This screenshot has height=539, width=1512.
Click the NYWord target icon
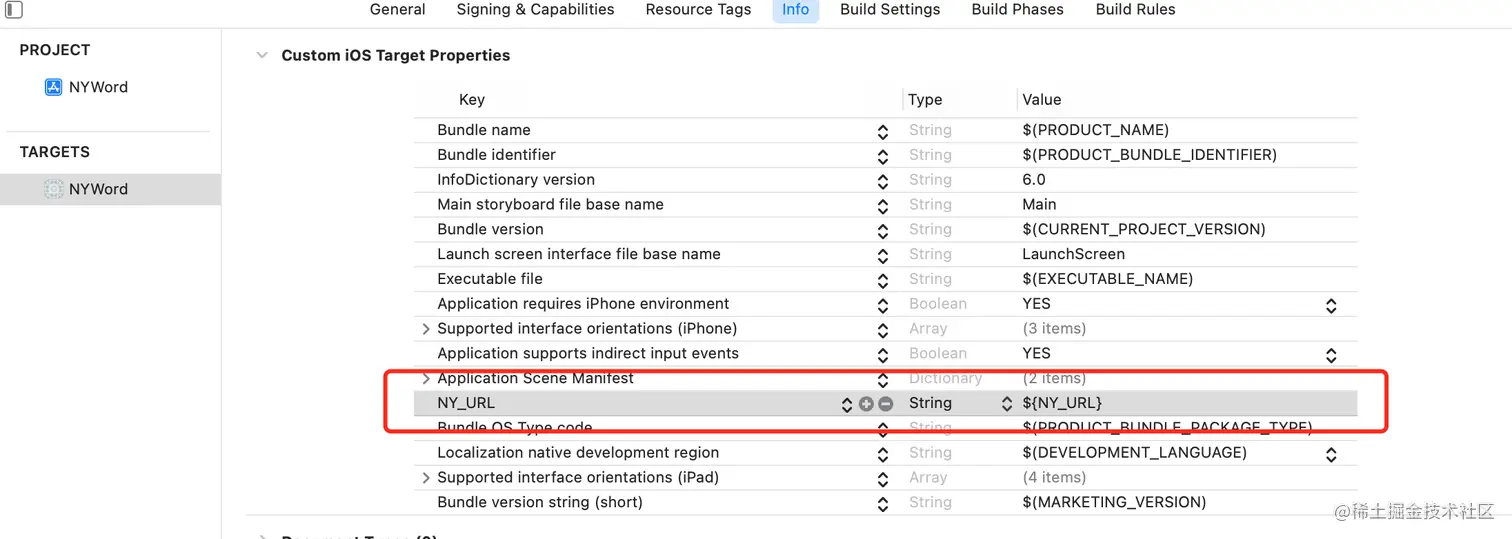(54, 189)
